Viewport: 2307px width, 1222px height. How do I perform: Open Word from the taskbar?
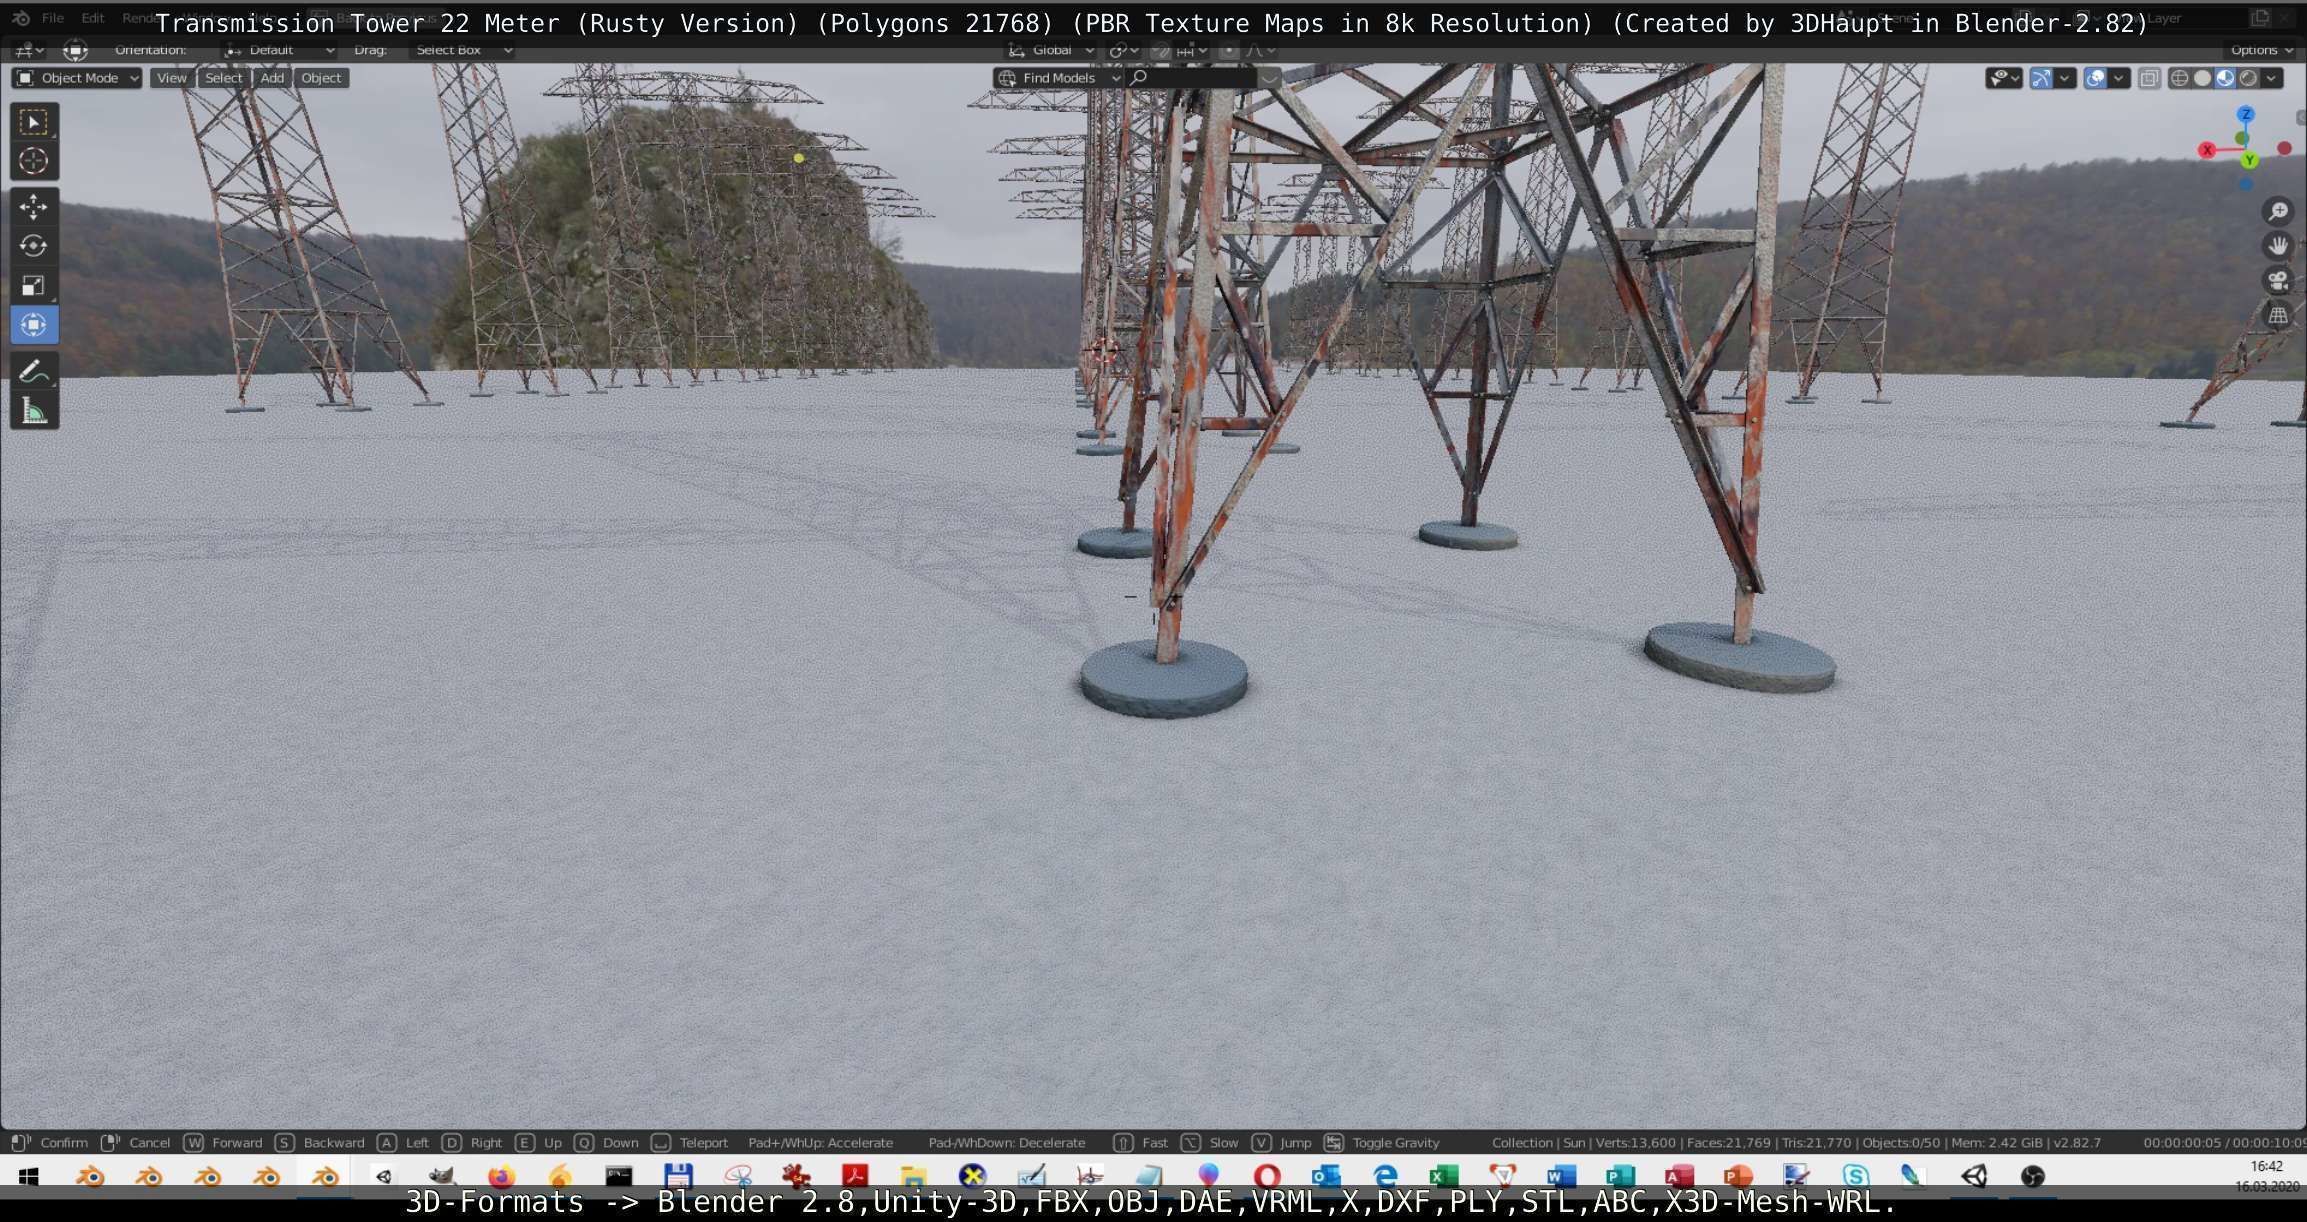[1561, 1176]
